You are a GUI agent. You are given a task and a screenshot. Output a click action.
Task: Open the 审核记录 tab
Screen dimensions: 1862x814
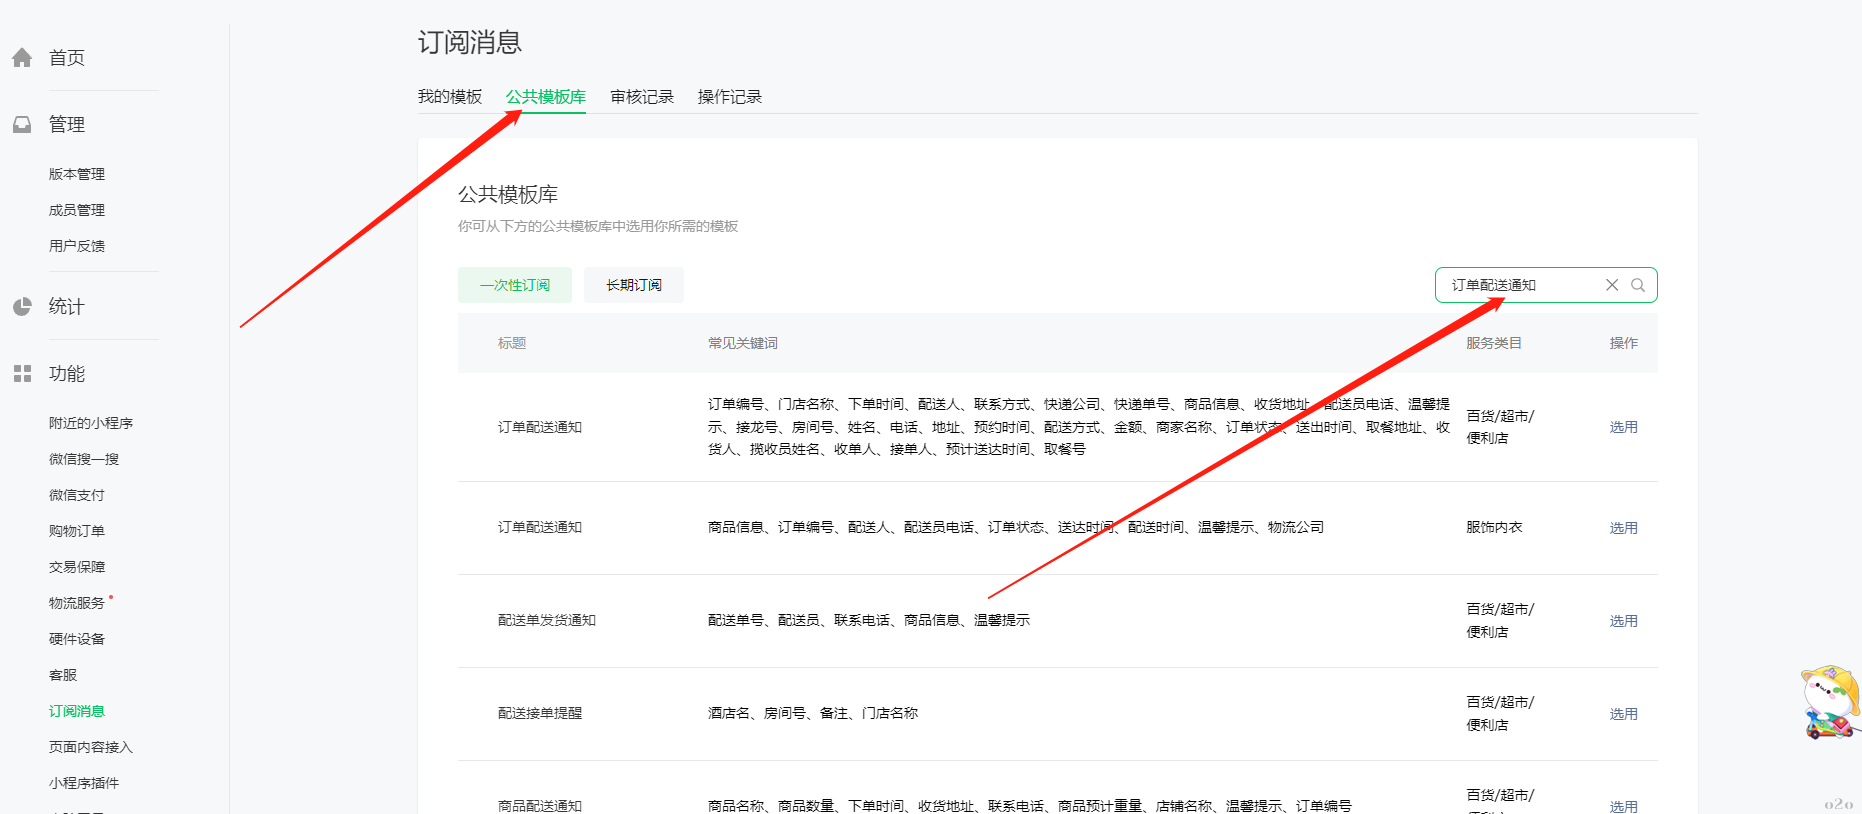[x=642, y=97]
